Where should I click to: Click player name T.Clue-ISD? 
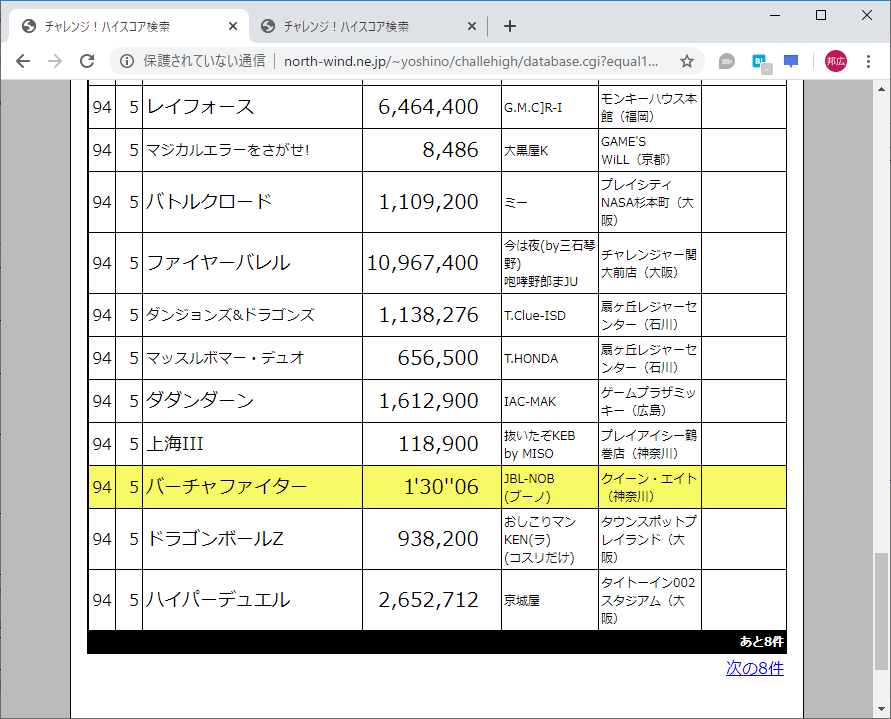[535, 315]
